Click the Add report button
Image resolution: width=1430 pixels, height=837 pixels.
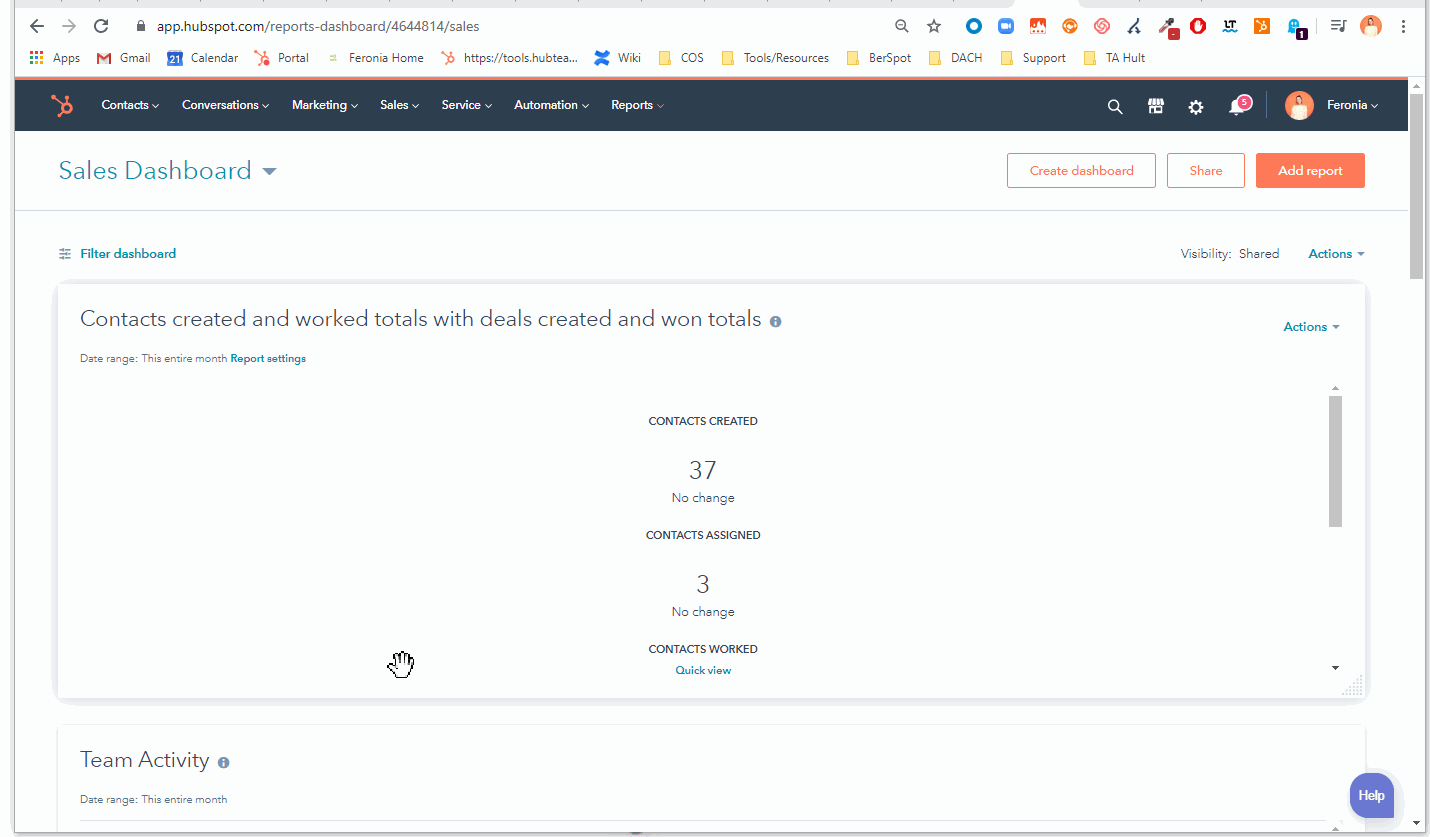click(x=1310, y=170)
